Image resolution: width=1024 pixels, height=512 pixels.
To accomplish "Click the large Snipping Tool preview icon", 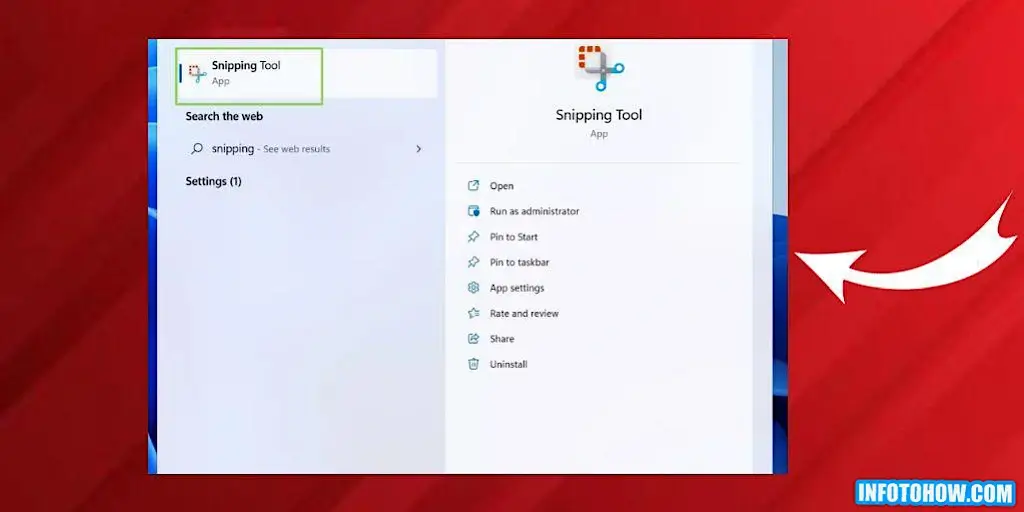I will click(x=600, y=67).
